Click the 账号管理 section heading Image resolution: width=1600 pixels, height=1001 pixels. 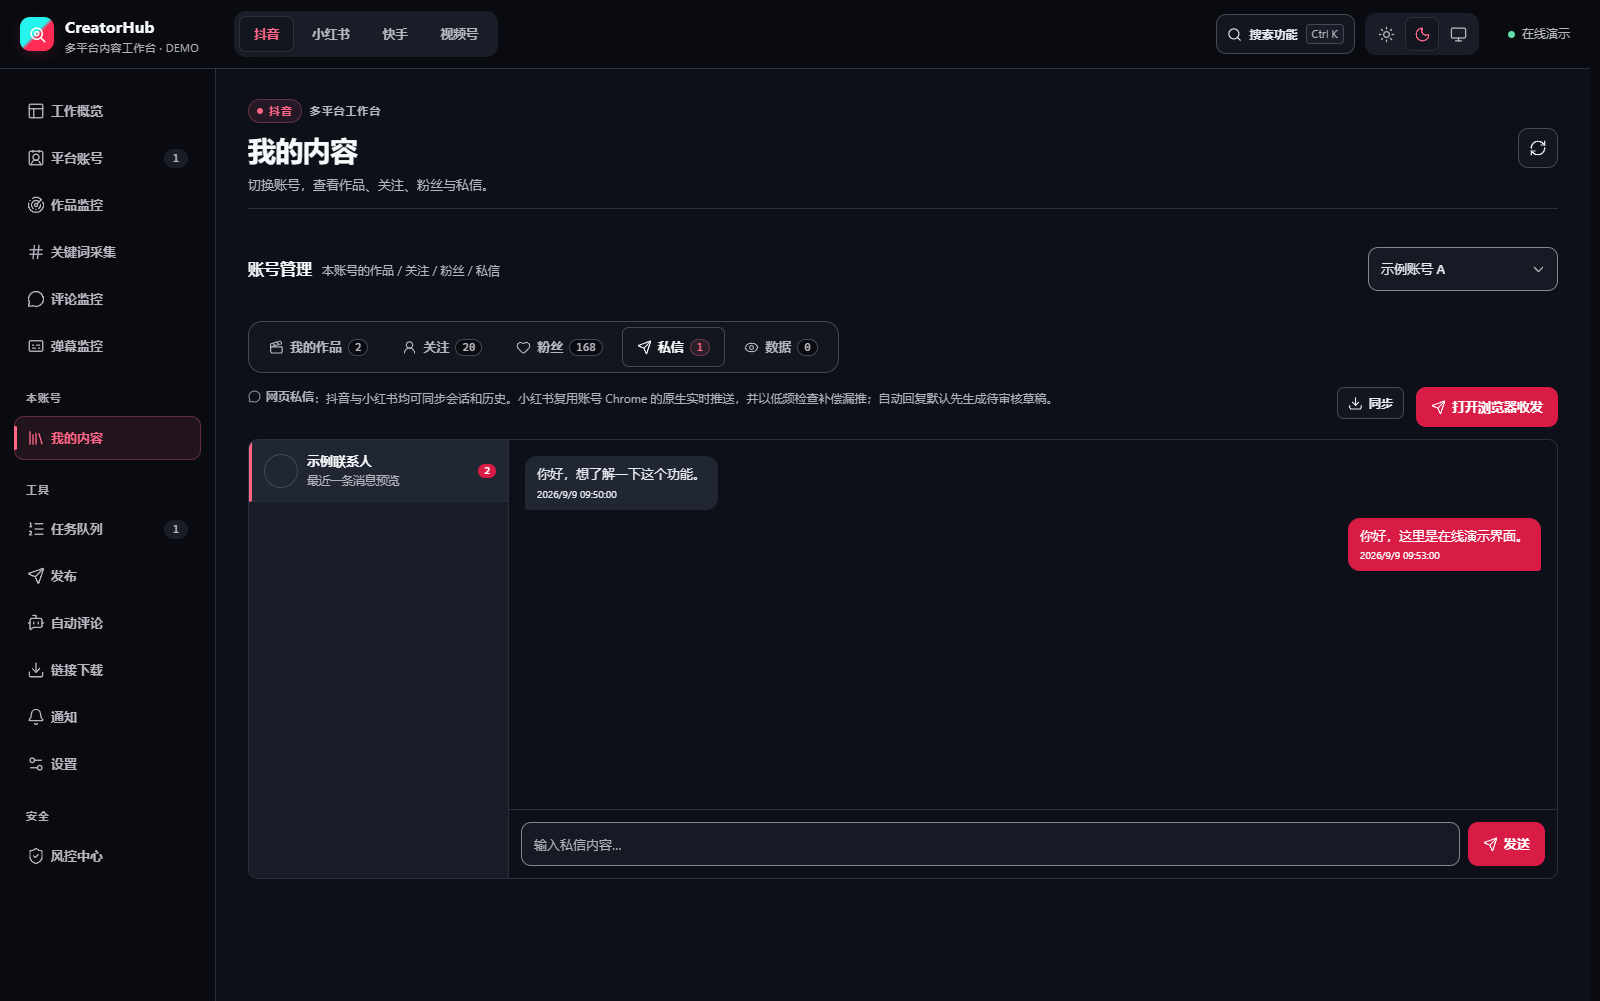click(280, 269)
